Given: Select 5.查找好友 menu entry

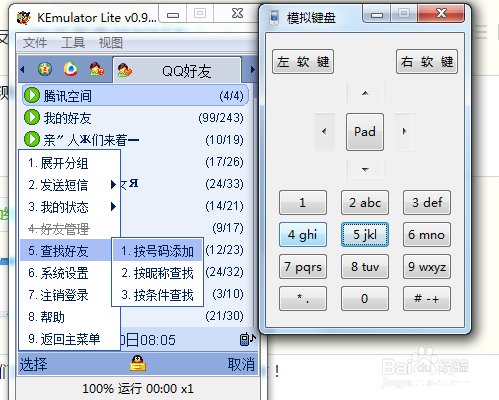Looking at the screenshot, I should (65, 251).
